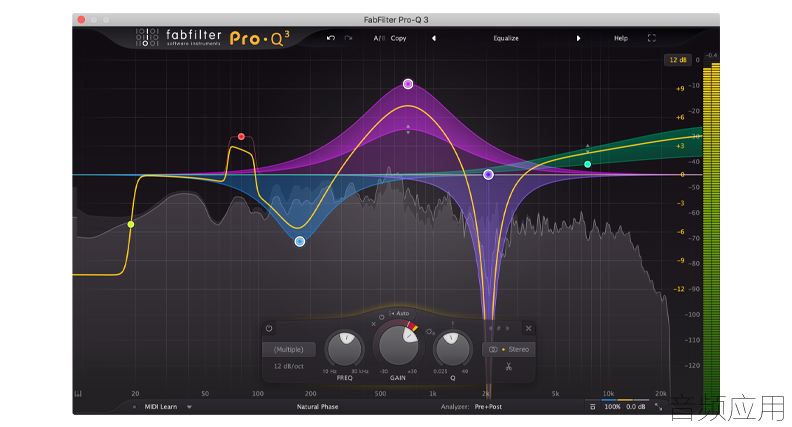Open the 12 dB display range dropdown
This screenshot has width=792, height=427.
click(x=677, y=60)
